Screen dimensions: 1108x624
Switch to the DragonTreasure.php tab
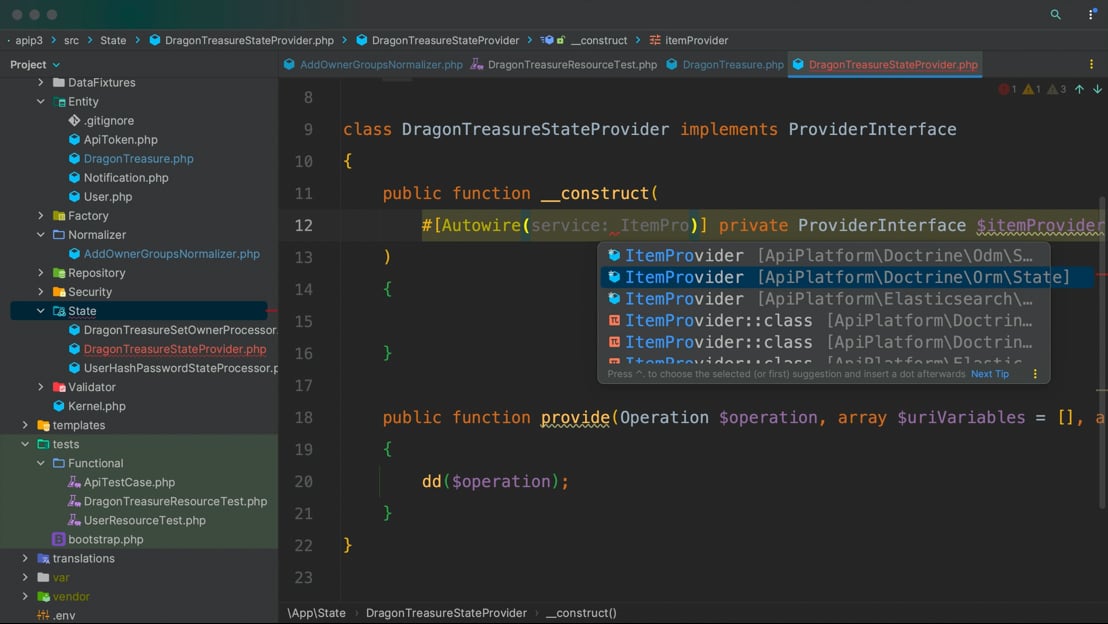[732, 64]
